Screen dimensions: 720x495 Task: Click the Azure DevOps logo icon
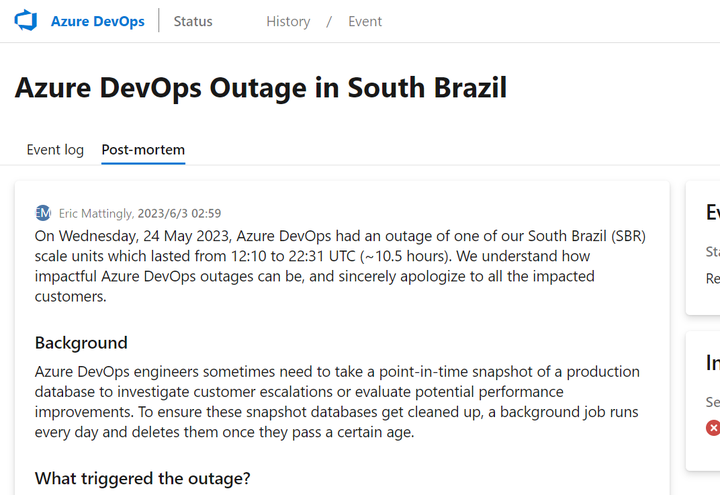[x=25, y=21]
